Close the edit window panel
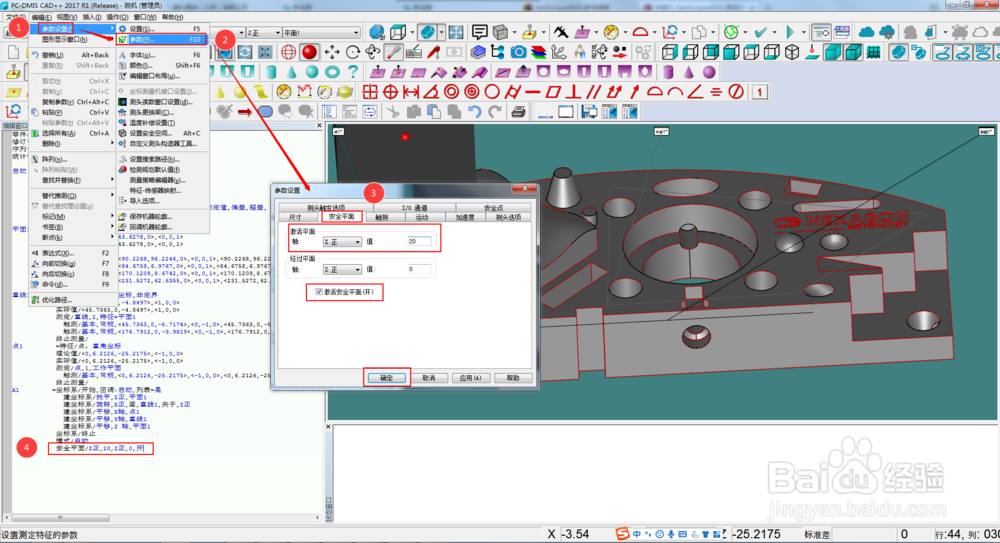 [x=320, y=126]
